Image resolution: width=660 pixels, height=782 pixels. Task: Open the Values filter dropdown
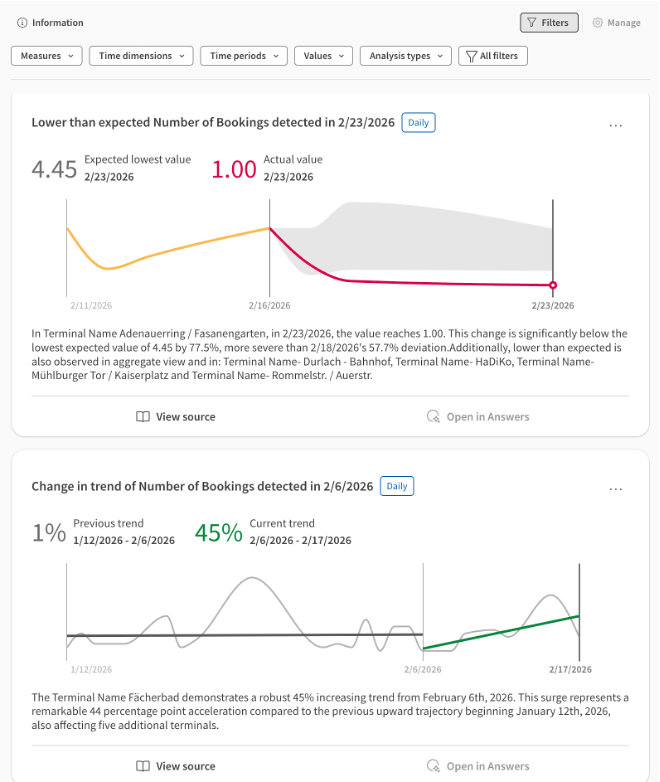click(x=324, y=56)
